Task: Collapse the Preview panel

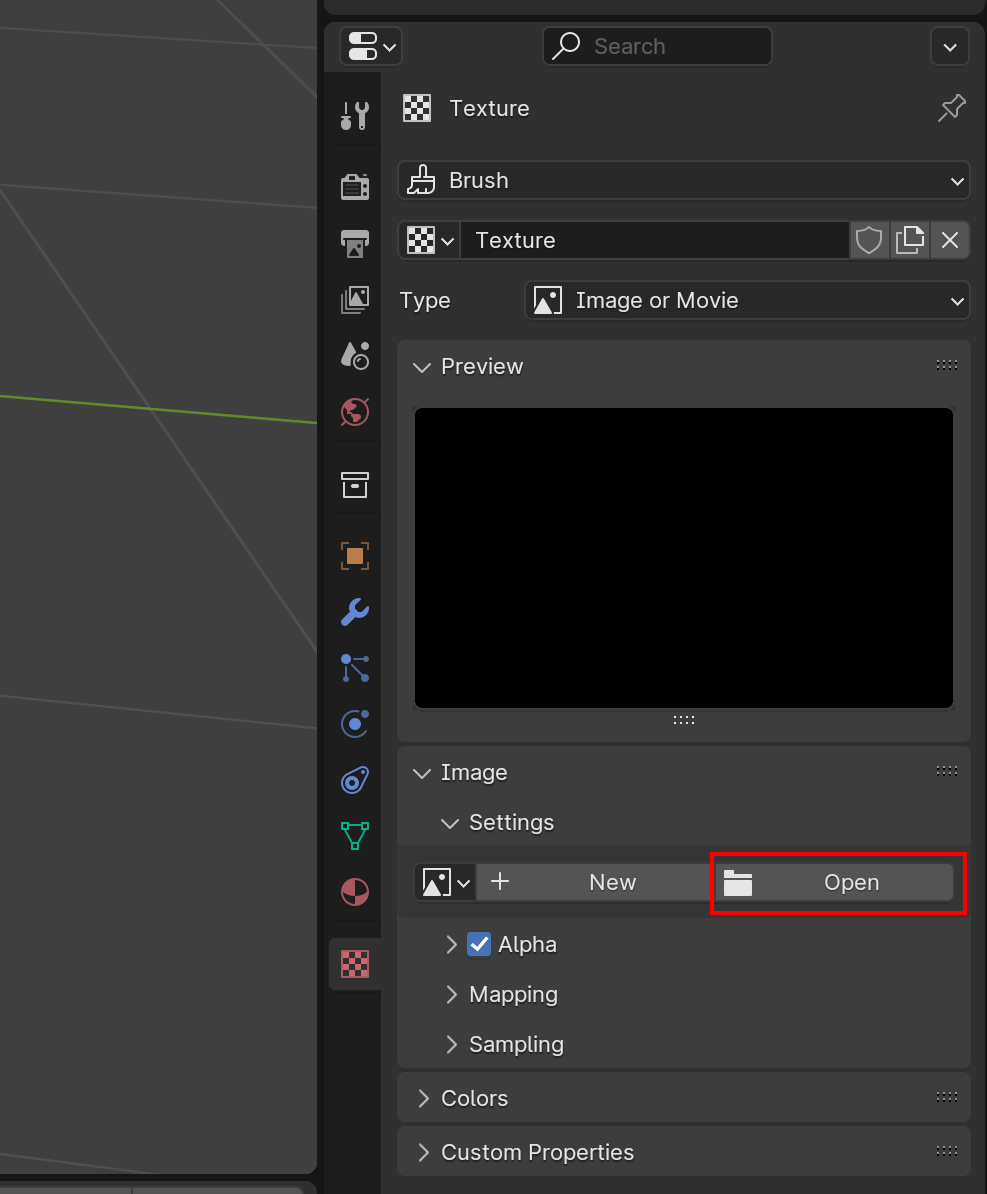Action: tap(422, 367)
